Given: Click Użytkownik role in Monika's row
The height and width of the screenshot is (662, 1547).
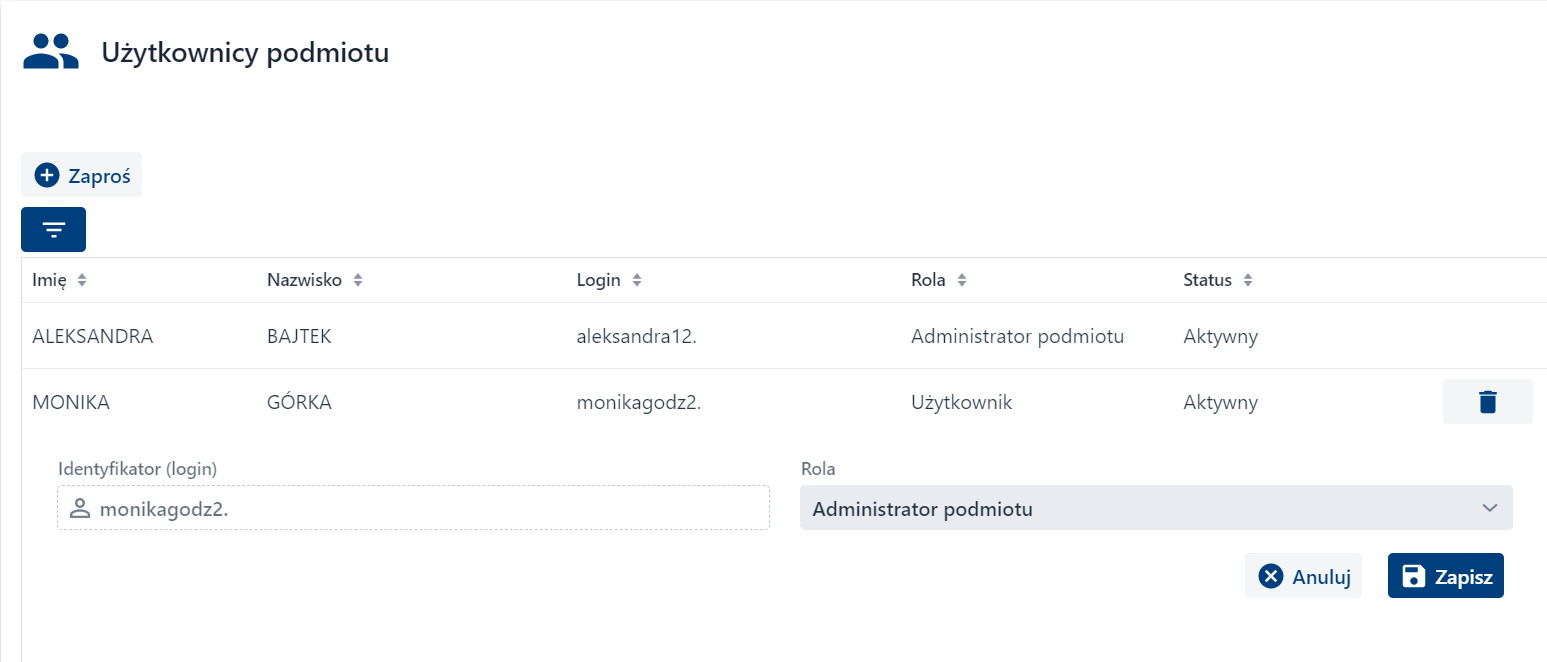Looking at the screenshot, I should [x=961, y=403].
